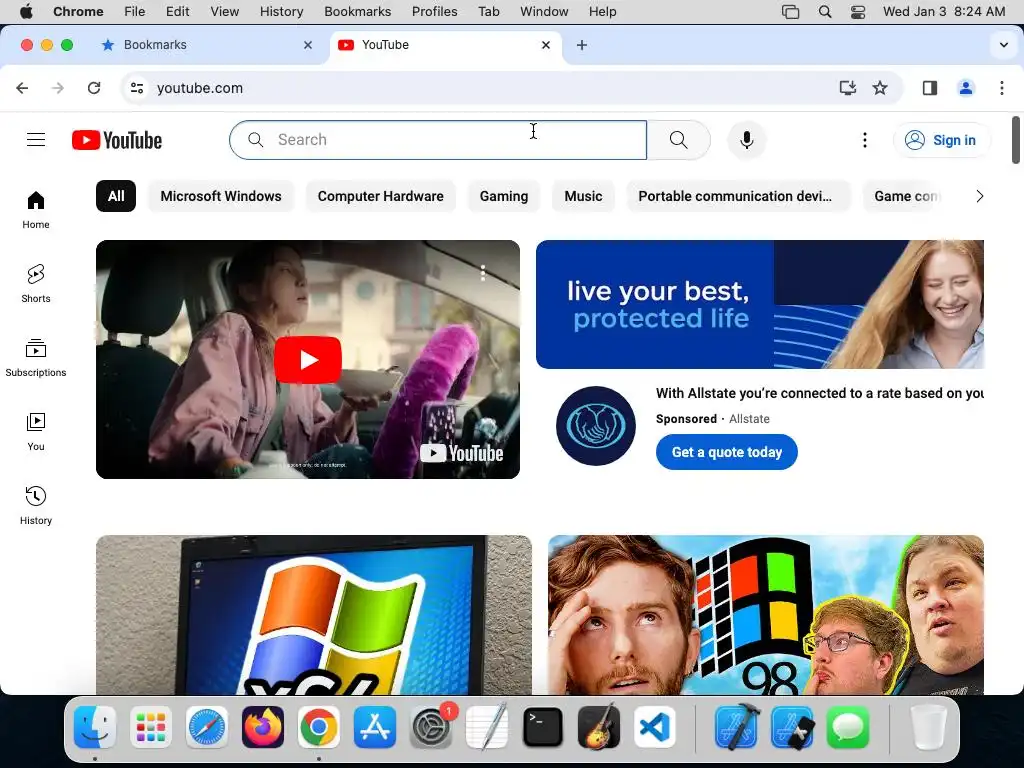Image resolution: width=1024 pixels, height=768 pixels.
Task: Open Launchpad from the Dock
Action: pyautogui.click(x=151, y=727)
